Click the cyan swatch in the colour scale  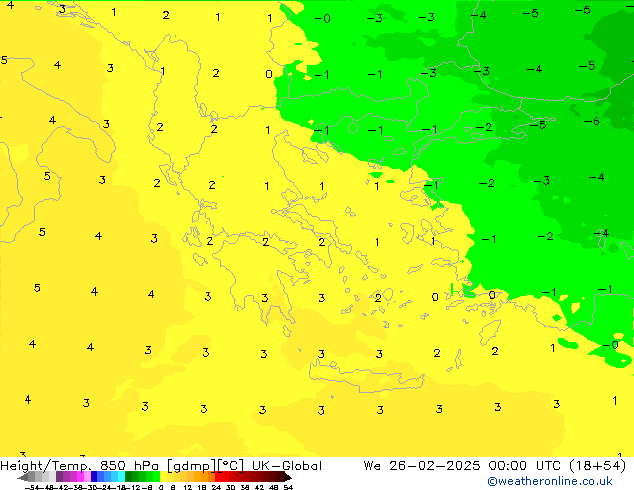pyautogui.click(x=121, y=477)
